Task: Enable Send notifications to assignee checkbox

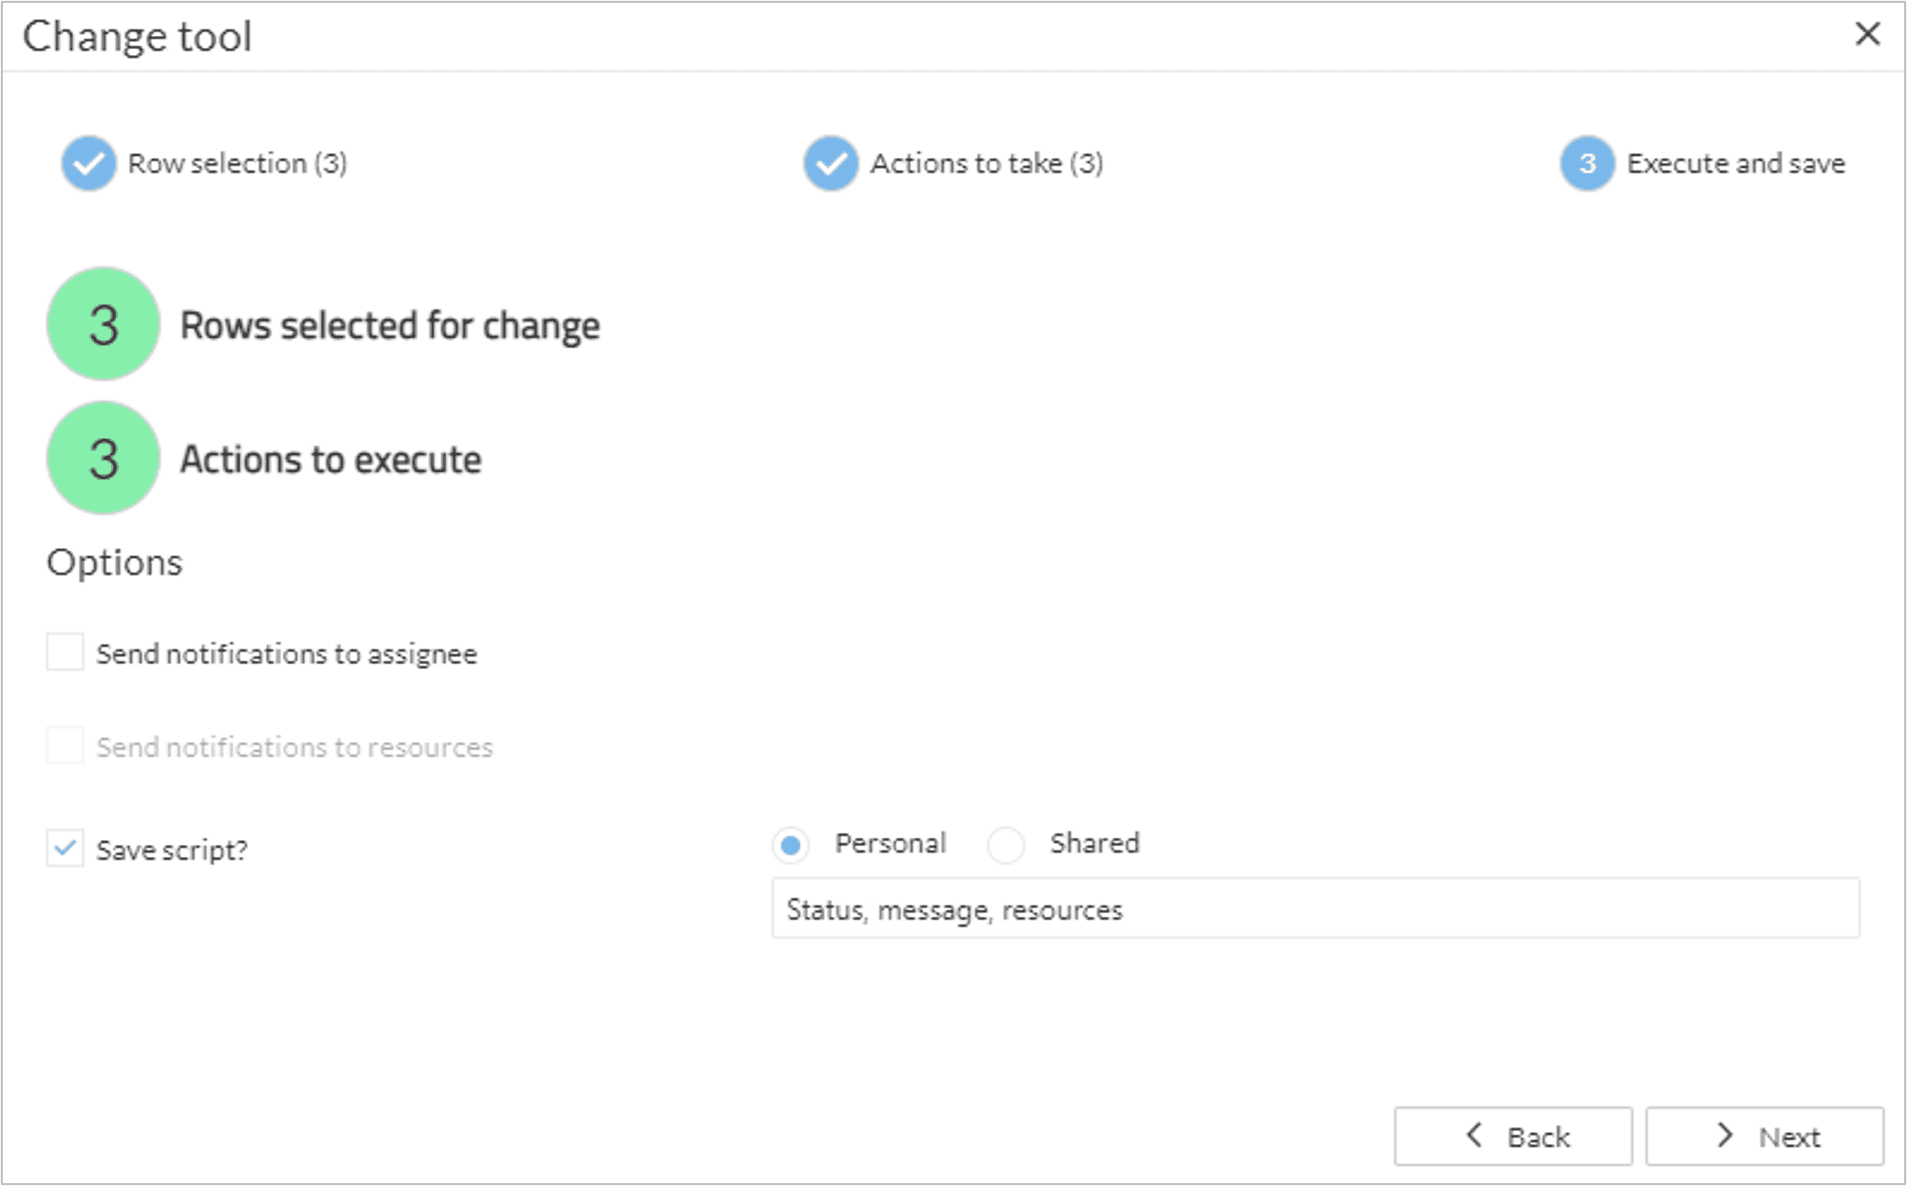Action: (65, 652)
